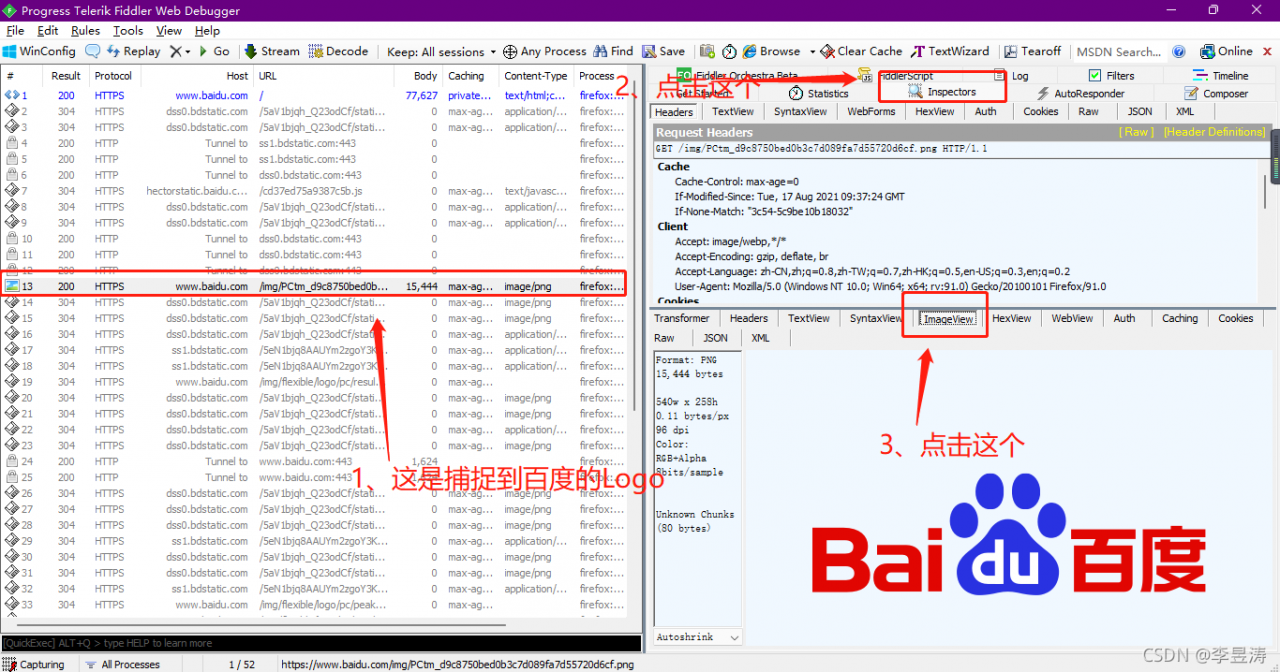This screenshot has height=672, width=1280.
Task: Open the Remove X dropdown arrow
Action: click(187, 52)
